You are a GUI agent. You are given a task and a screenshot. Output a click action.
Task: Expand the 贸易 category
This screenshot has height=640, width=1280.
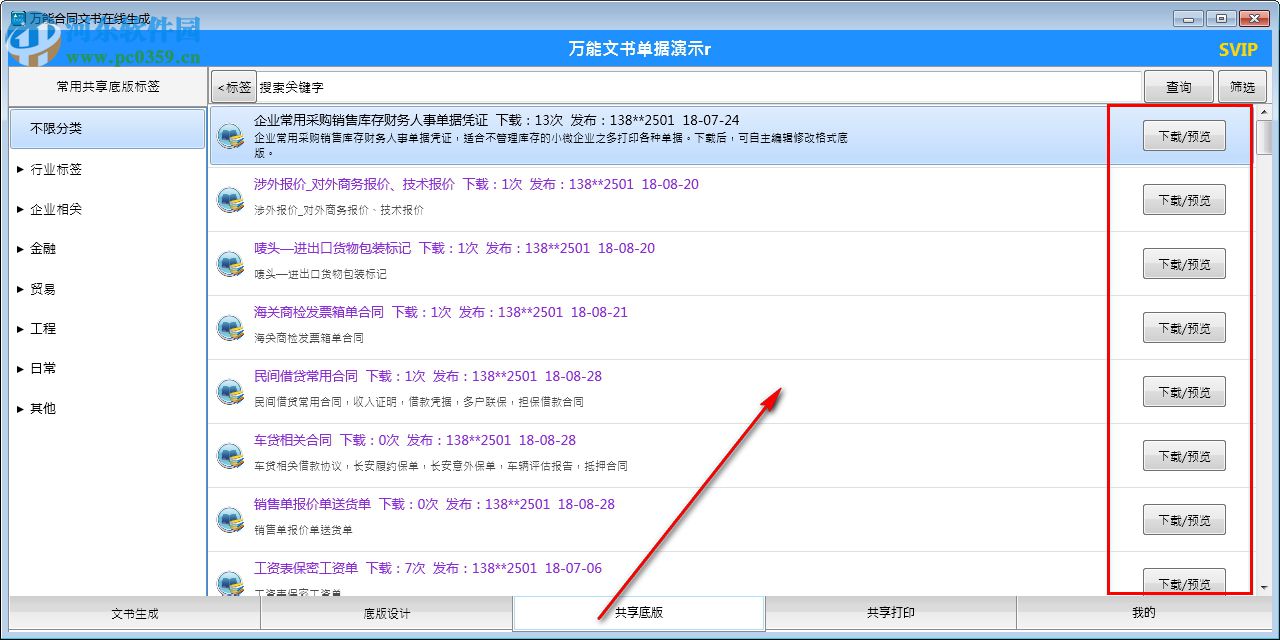click(x=42, y=288)
